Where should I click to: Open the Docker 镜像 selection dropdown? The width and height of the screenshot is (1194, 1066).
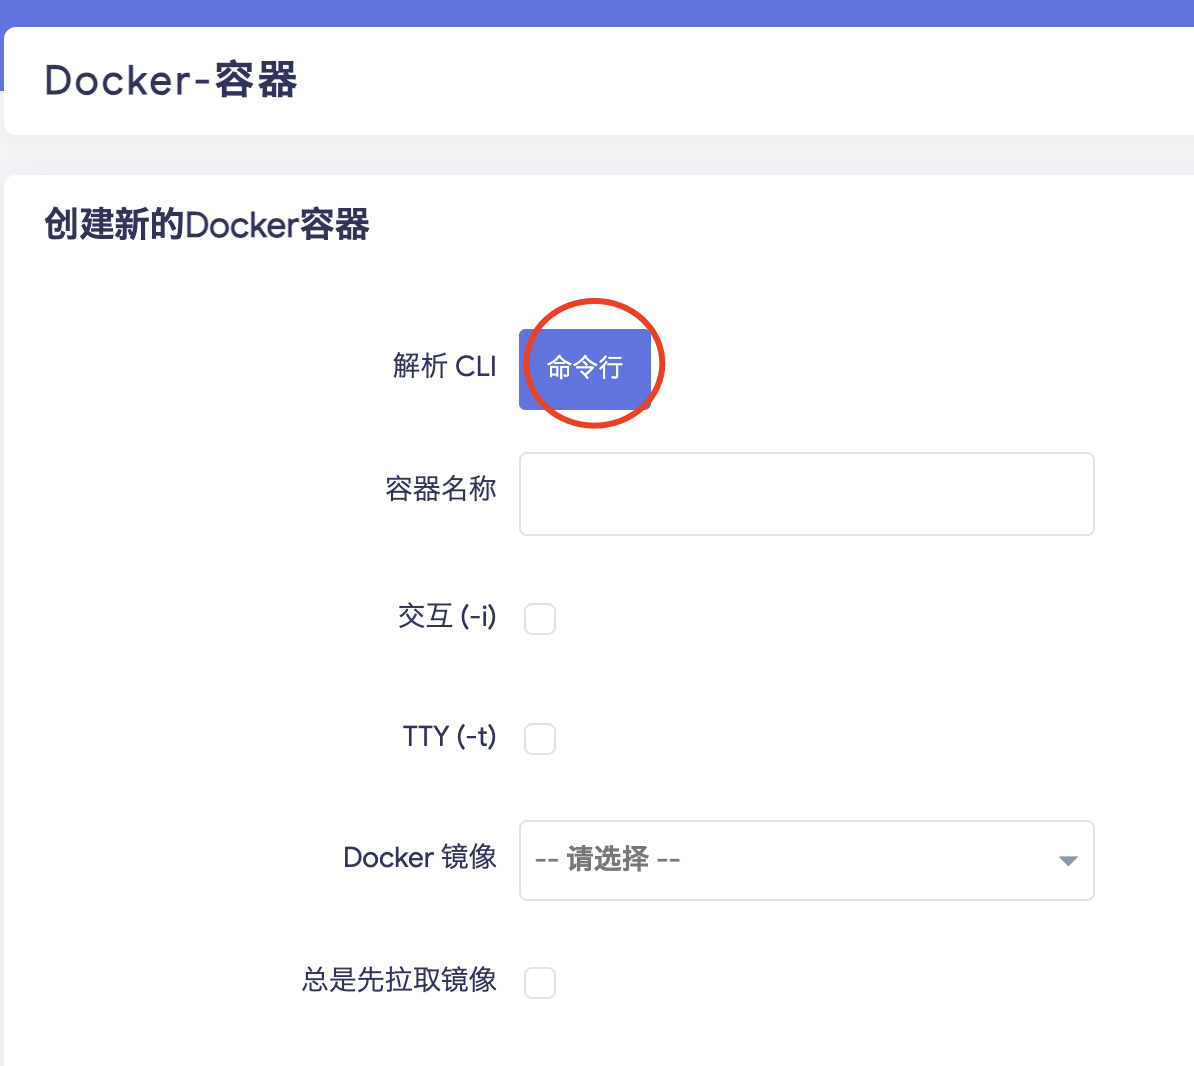pos(806,860)
